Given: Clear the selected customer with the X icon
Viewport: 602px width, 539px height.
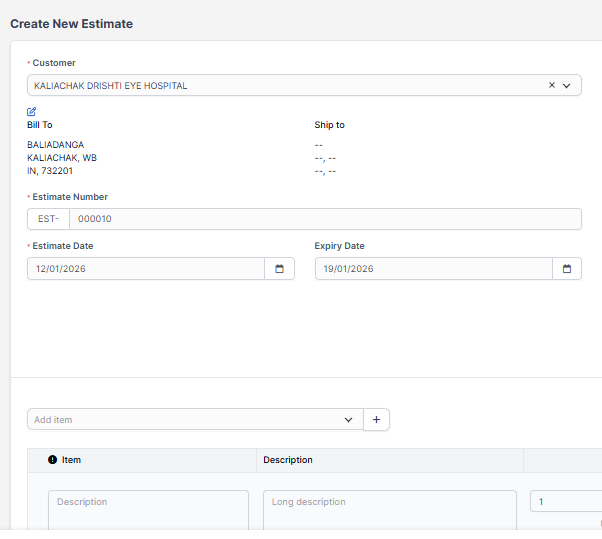Looking at the screenshot, I should tap(551, 86).
